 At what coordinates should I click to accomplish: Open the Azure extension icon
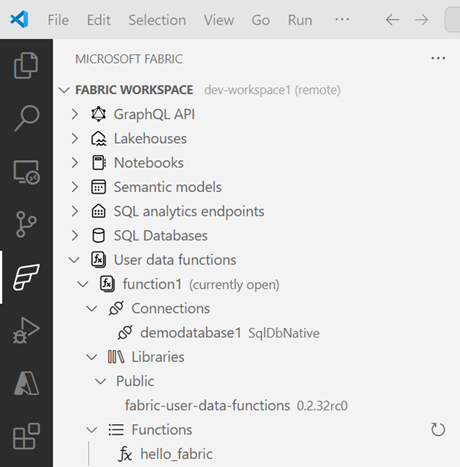click(26, 383)
